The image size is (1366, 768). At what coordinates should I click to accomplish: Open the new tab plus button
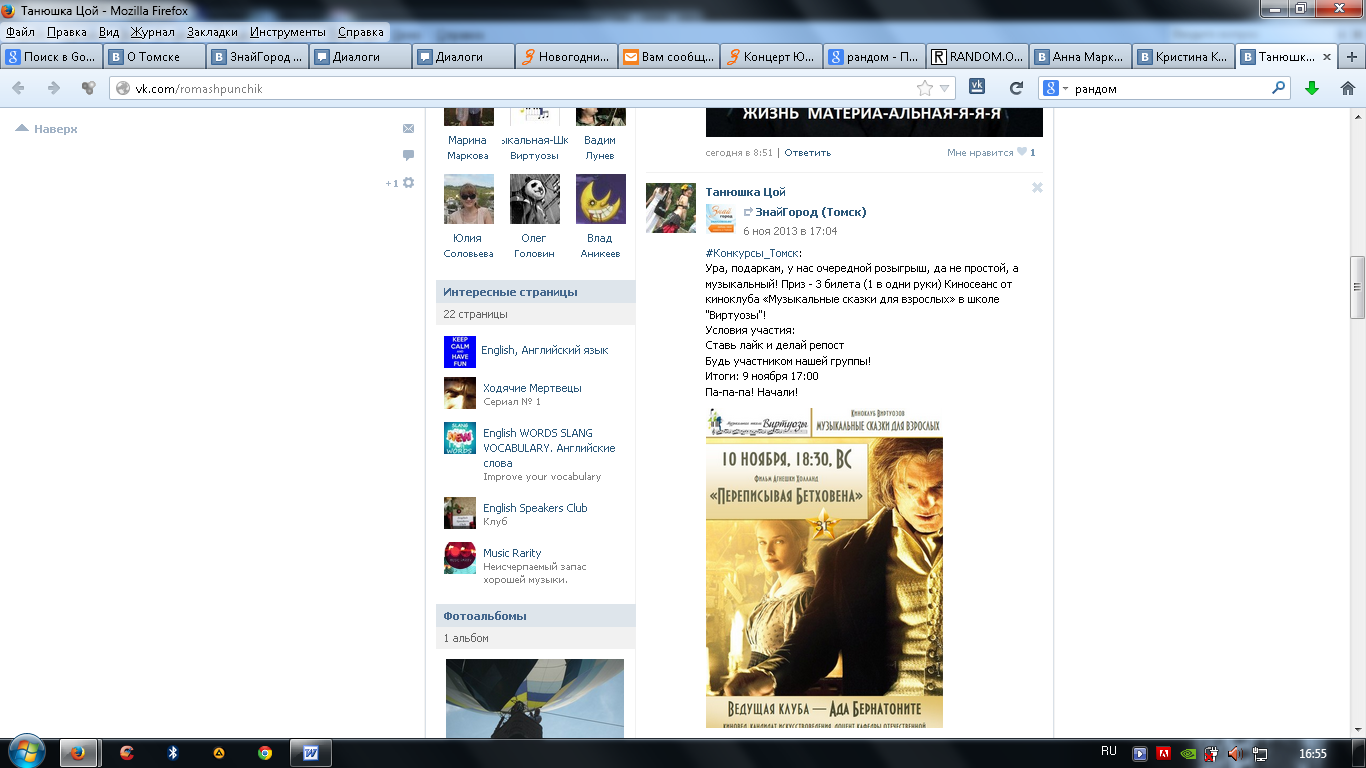tap(1352, 57)
